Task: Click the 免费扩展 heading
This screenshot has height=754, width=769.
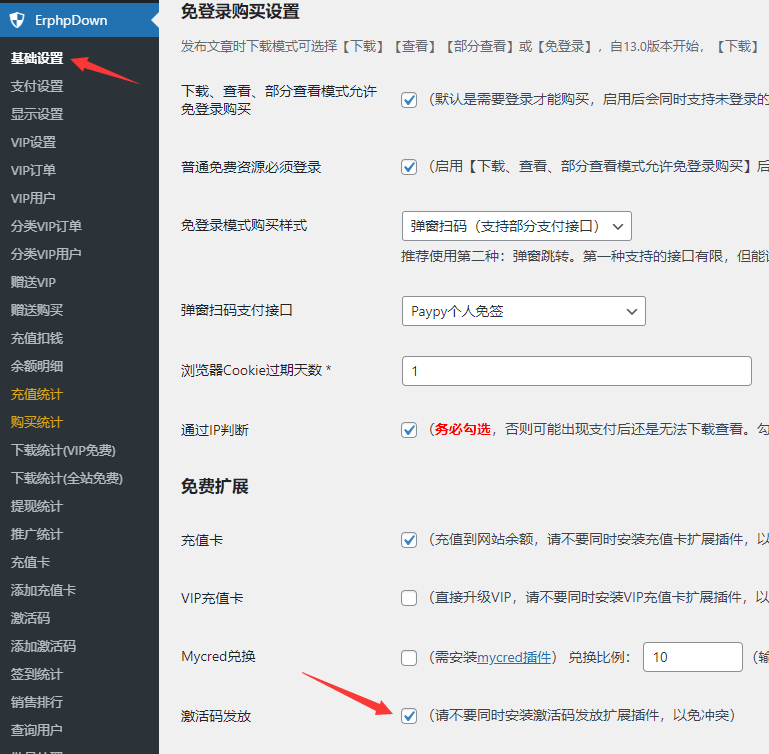Action: click(215, 486)
